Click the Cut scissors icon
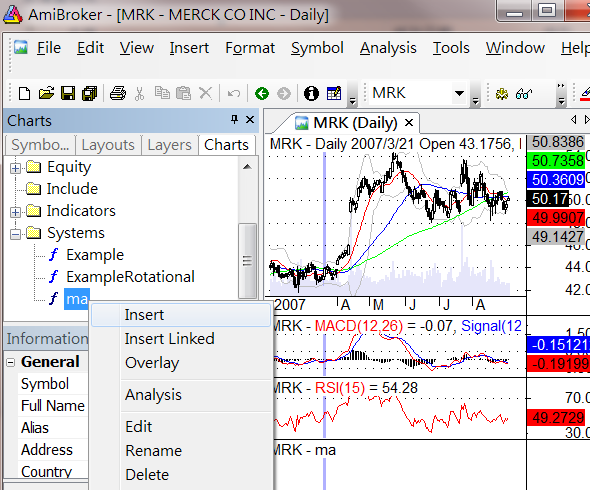This screenshot has height=490, width=590. coord(139,93)
